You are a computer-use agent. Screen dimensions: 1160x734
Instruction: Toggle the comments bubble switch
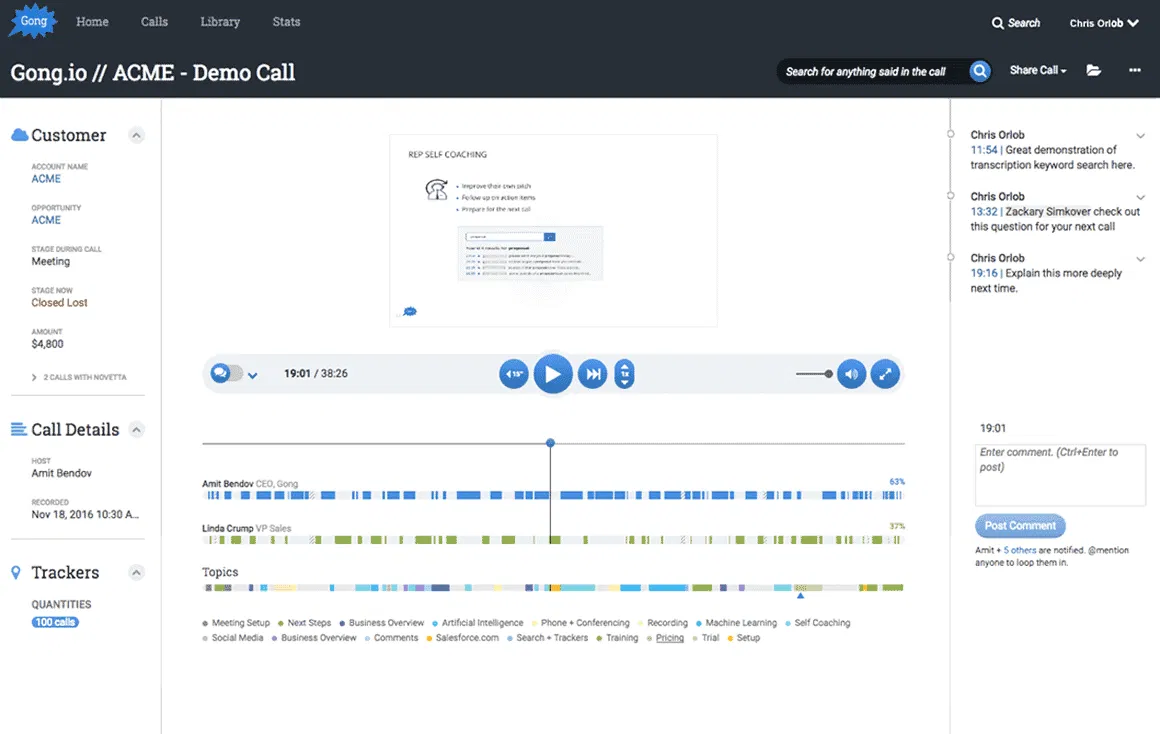point(226,373)
